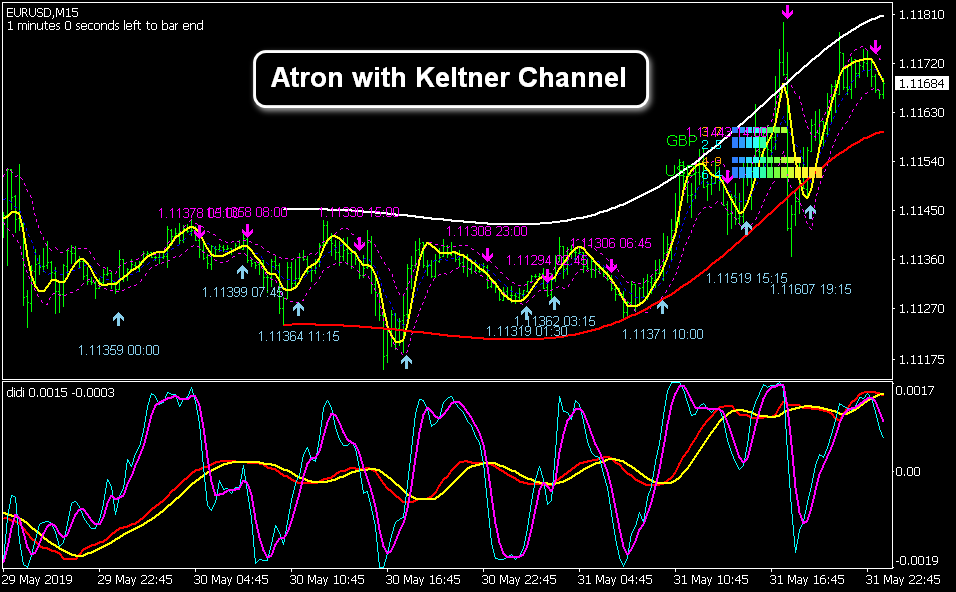Click the Atron with Keltner Channel banner
This screenshot has height=592, width=956.
[x=452, y=78]
